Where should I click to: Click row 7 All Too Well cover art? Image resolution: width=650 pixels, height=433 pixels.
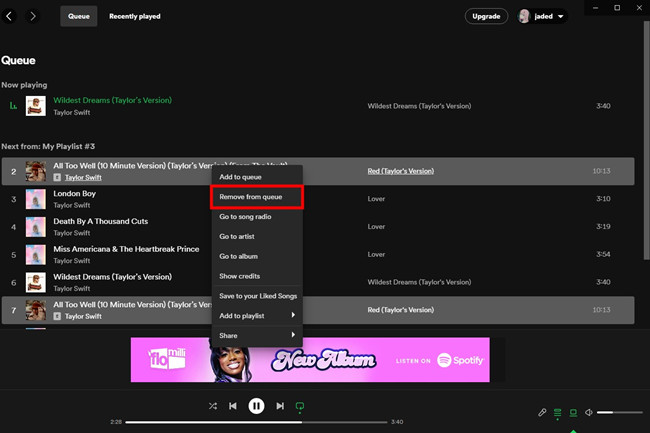[x=36, y=310]
